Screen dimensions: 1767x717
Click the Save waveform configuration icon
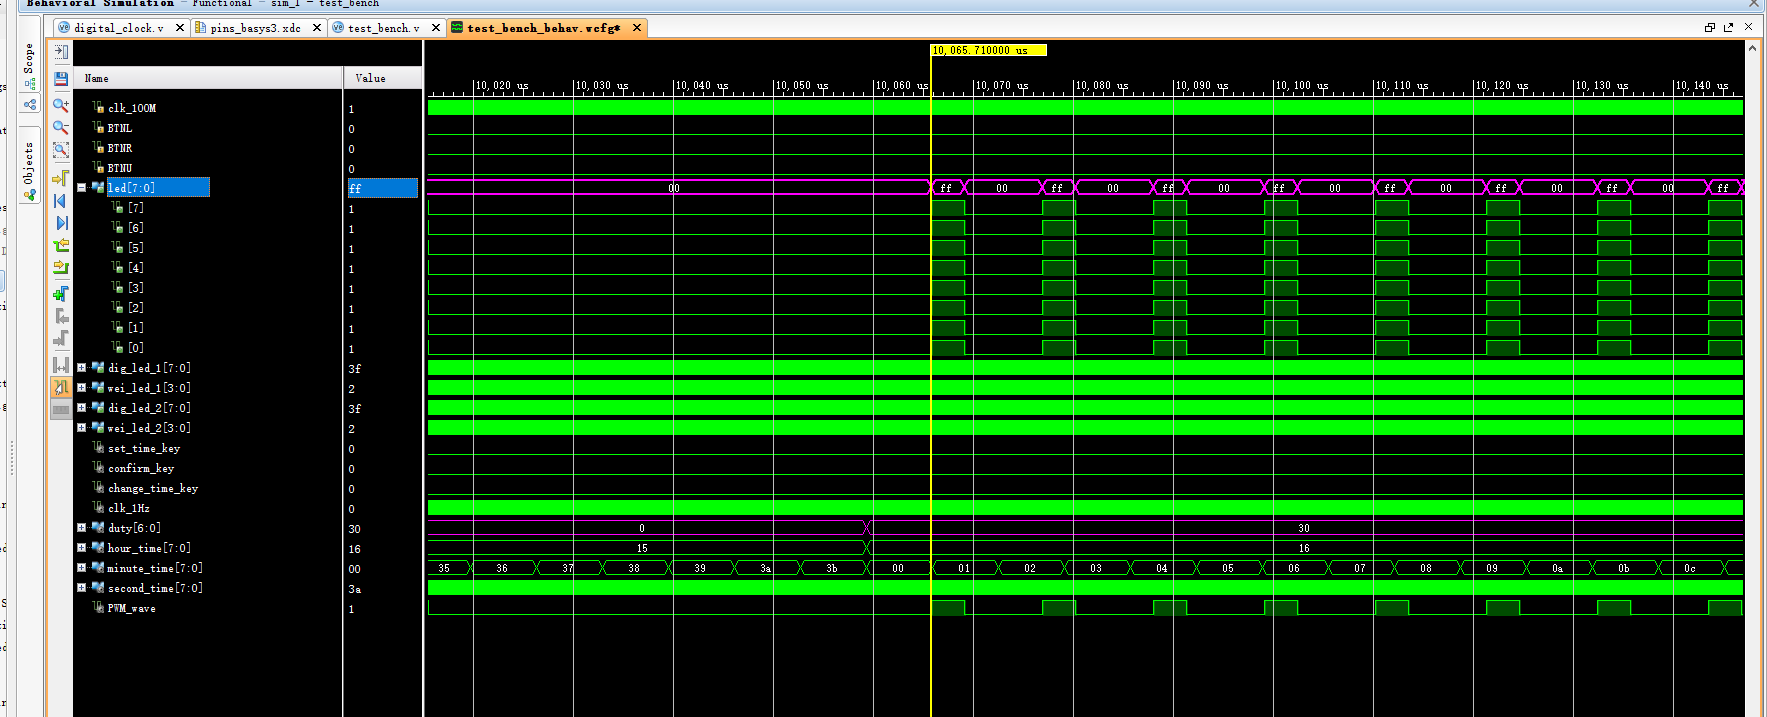tap(61, 79)
